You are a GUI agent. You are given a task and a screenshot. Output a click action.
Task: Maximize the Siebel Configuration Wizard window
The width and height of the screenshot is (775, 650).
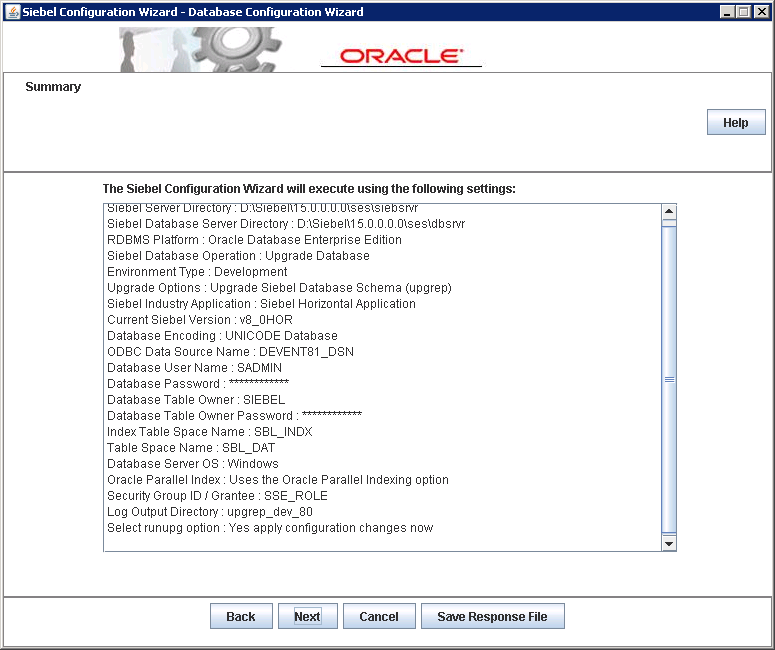[743, 12]
